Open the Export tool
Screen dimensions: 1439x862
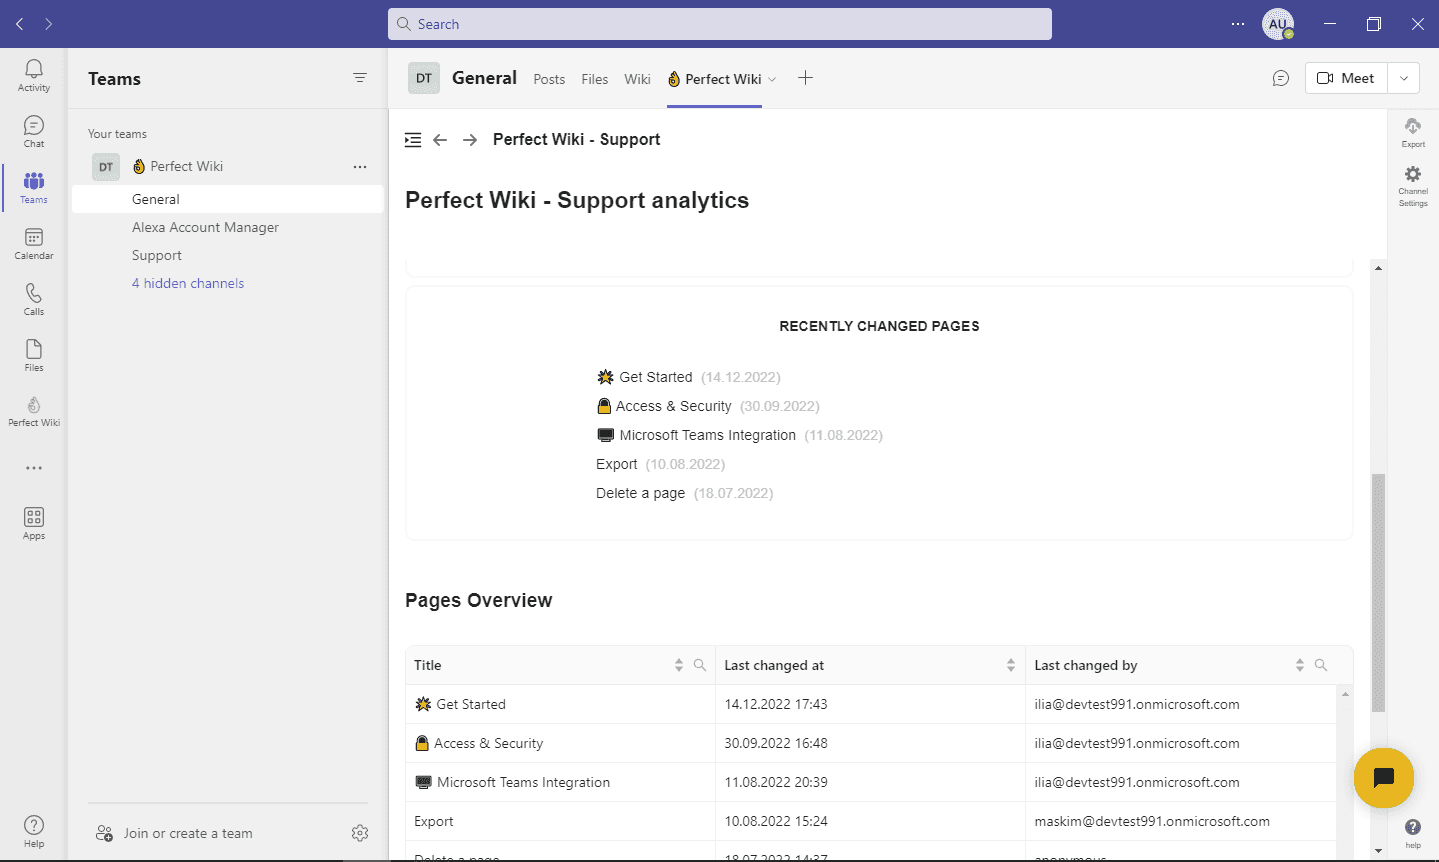pos(1413,132)
